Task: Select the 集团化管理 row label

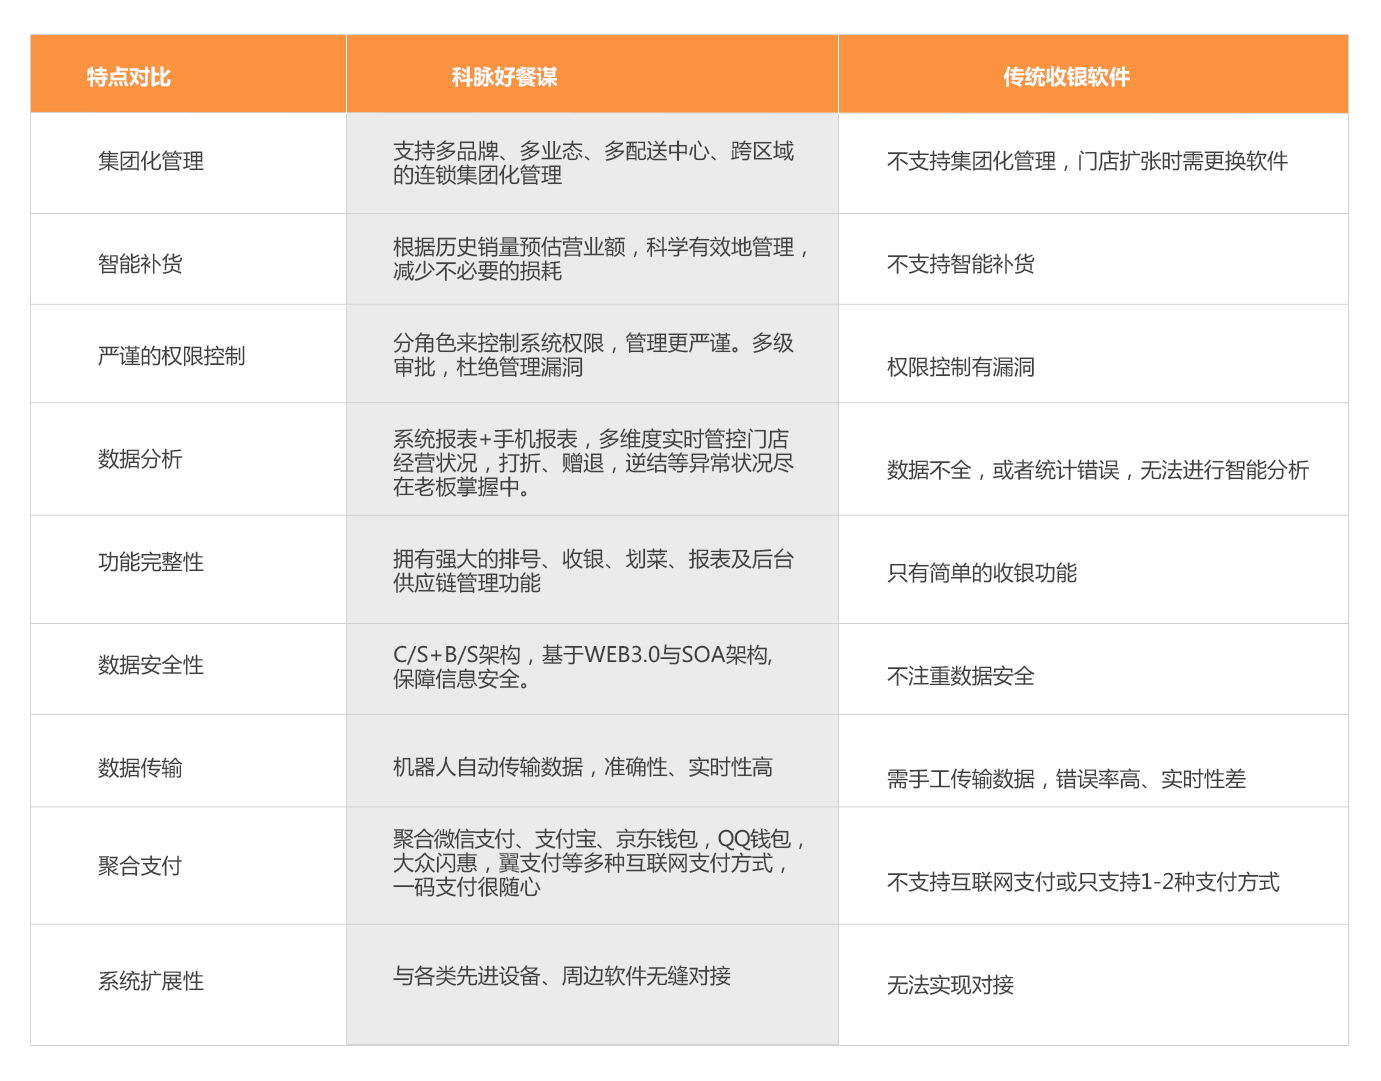Action: pyautogui.click(x=151, y=161)
